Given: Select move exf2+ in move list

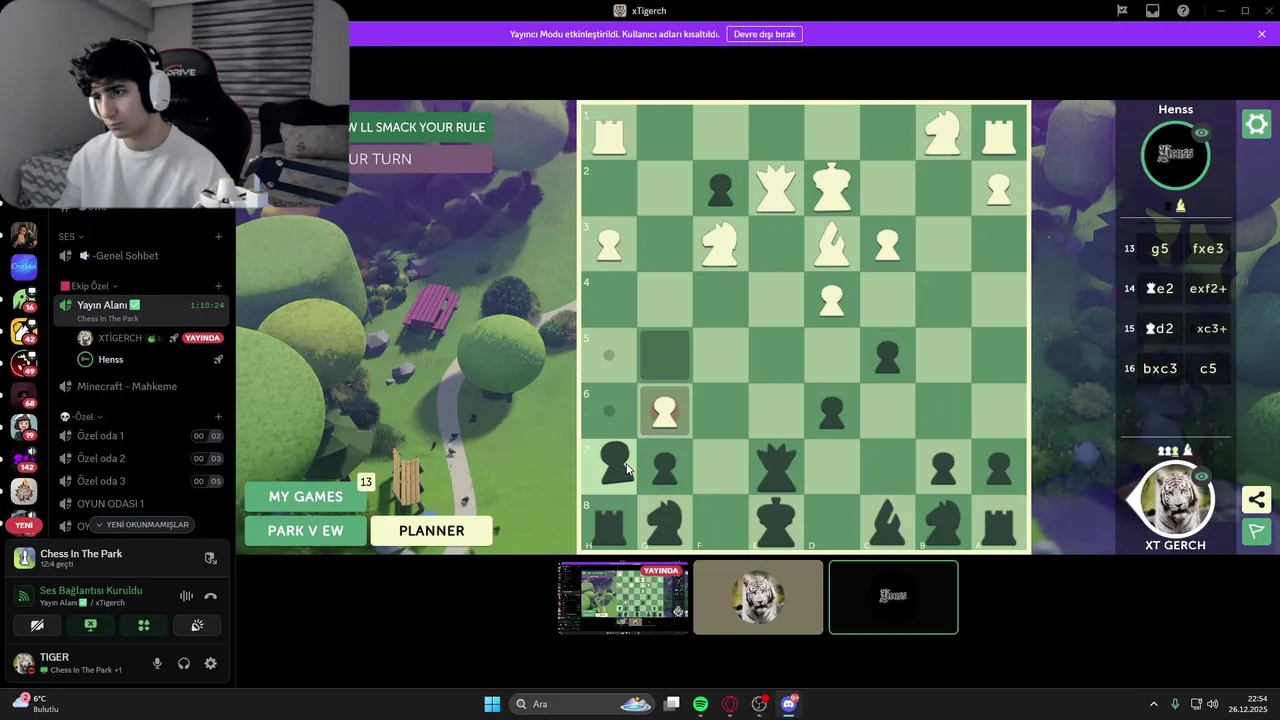Looking at the screenshot, I should click(x=1208, y=289).
